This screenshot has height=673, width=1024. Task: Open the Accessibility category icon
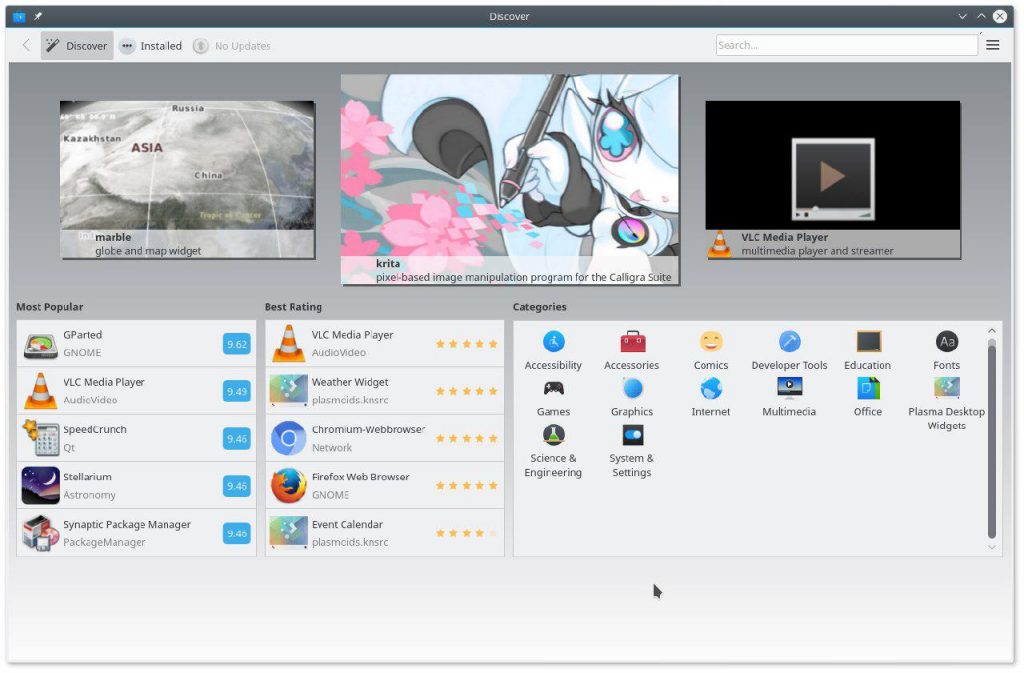point(554,342)
